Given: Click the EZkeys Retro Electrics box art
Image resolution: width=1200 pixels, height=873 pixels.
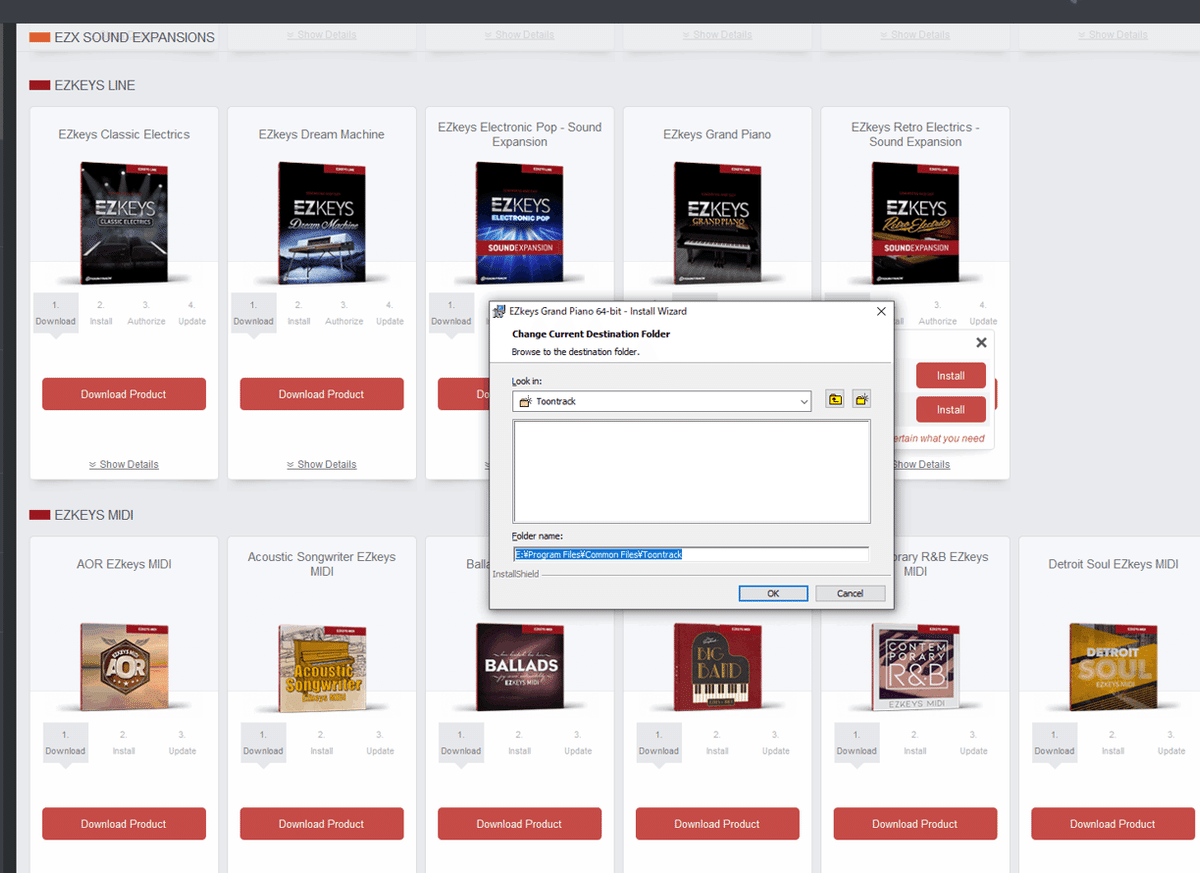Looking at the screenshot, I should [x=915, y=222].
